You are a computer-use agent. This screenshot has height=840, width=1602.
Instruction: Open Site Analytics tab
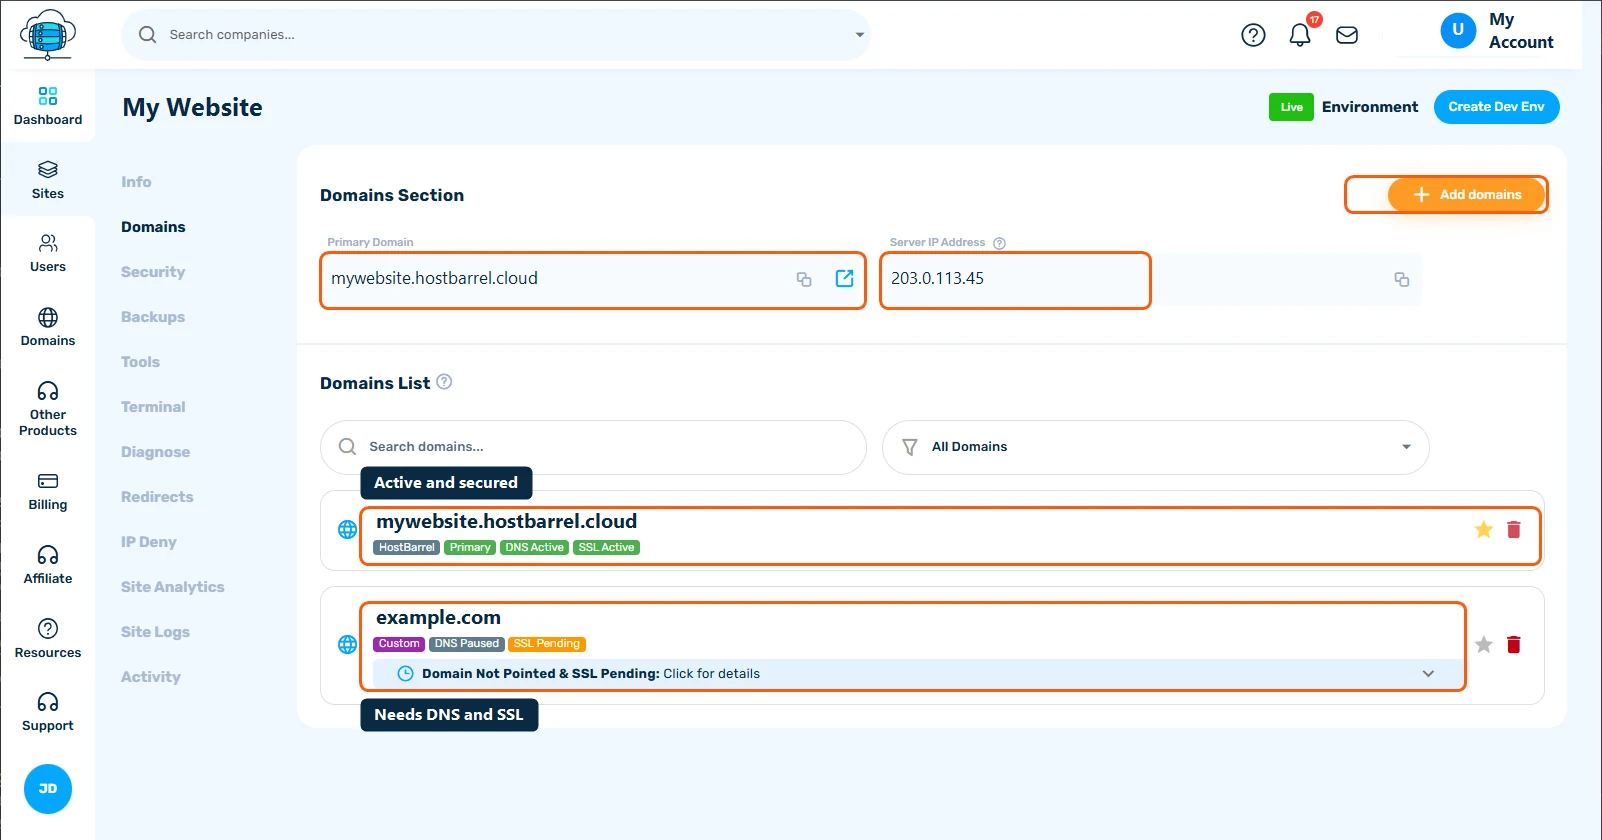click(172, 587)
